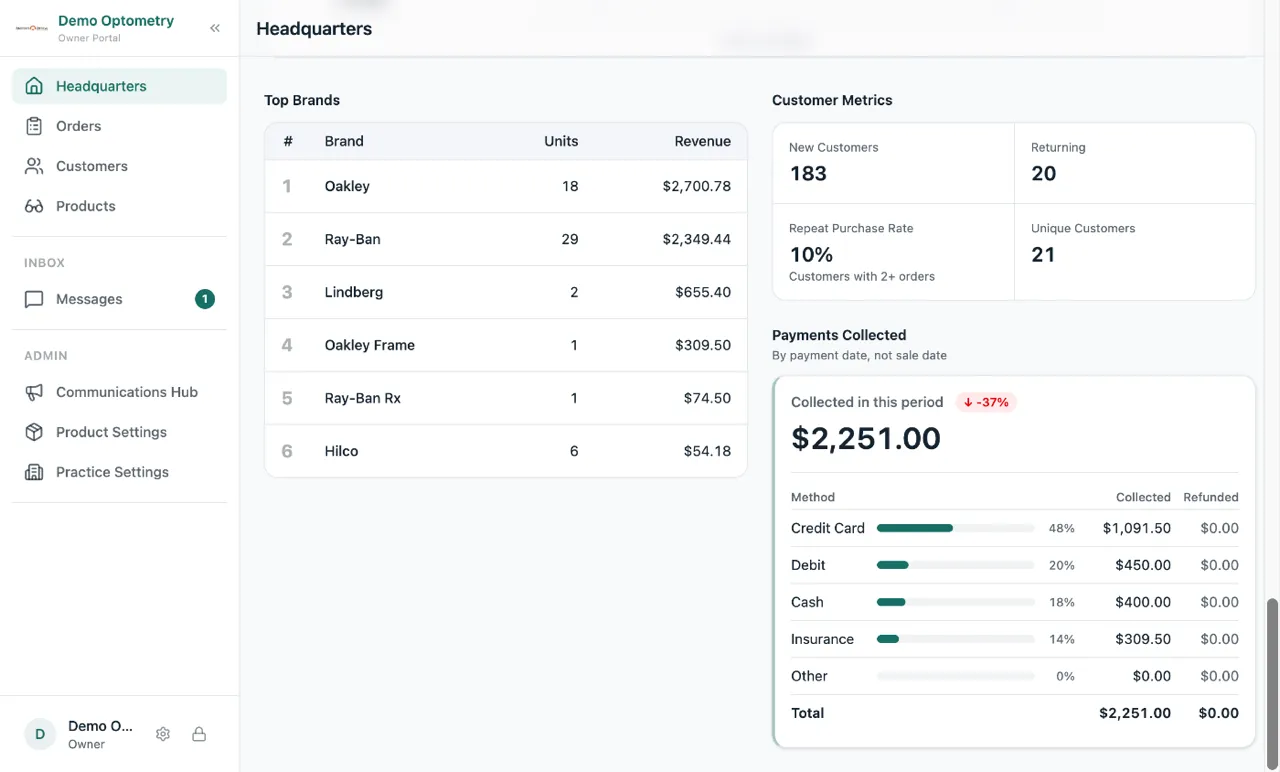
Task: Click the Debit progress bar
Action: click(x=955, y=565)
